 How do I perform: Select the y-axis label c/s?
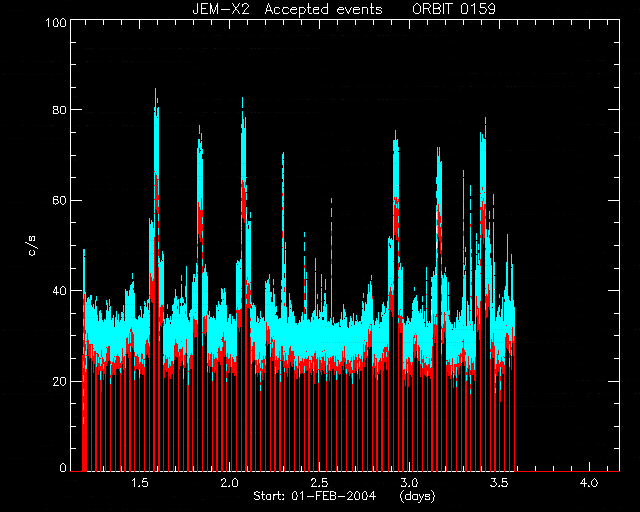pos(32,246)
